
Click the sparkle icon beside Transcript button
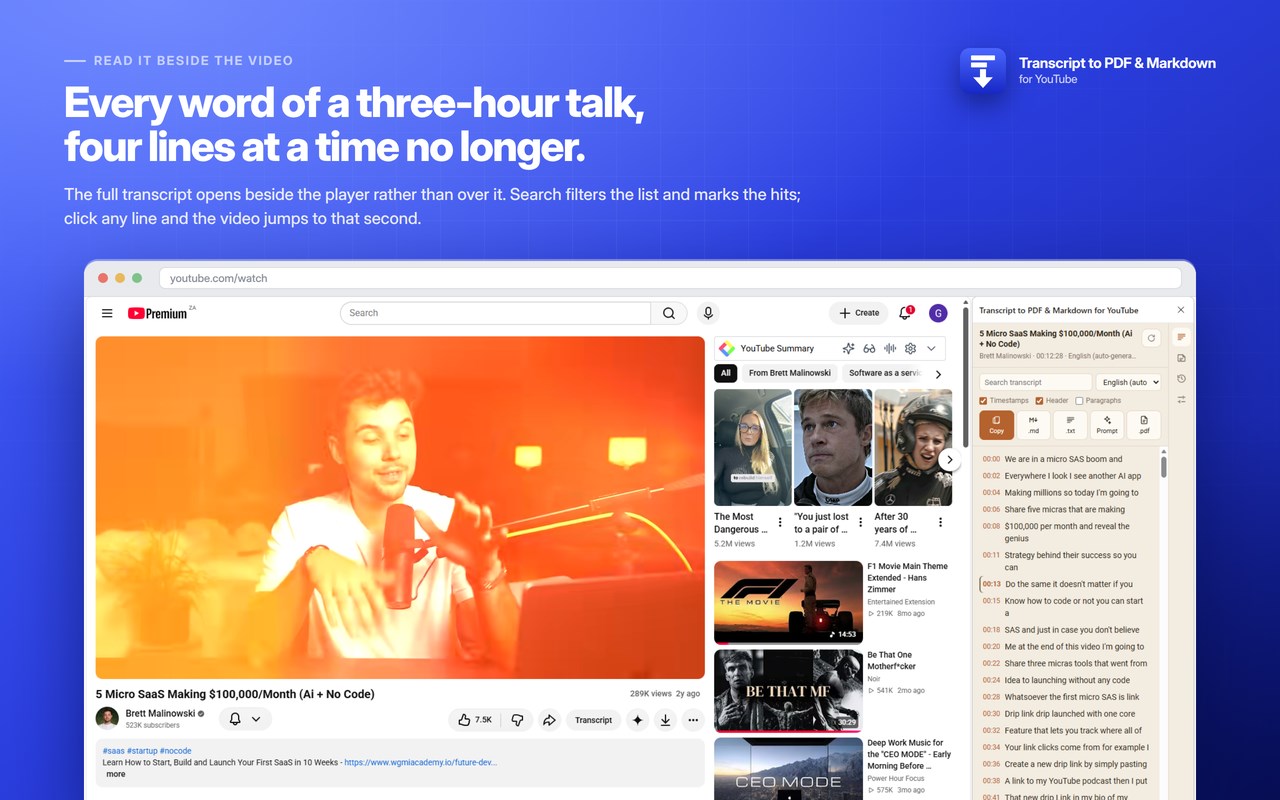click(637, 719)
